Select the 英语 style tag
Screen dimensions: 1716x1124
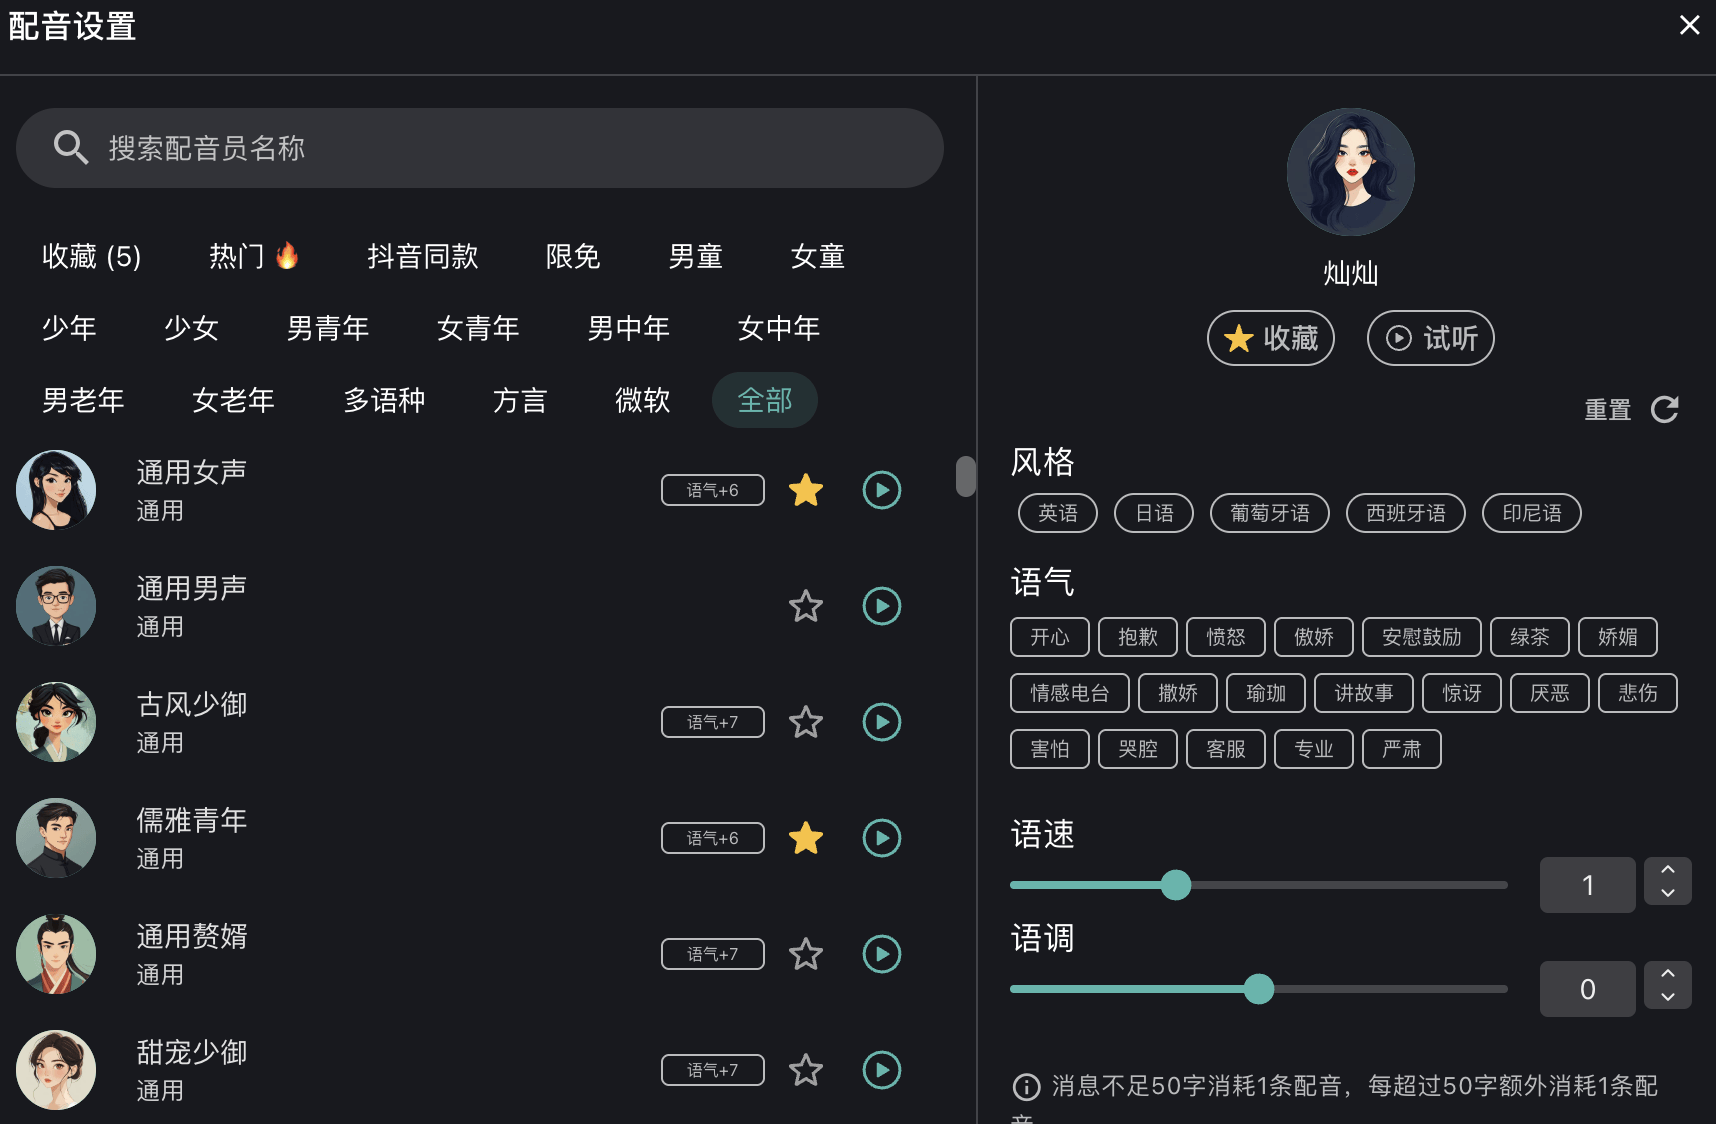pos(1057,513)
